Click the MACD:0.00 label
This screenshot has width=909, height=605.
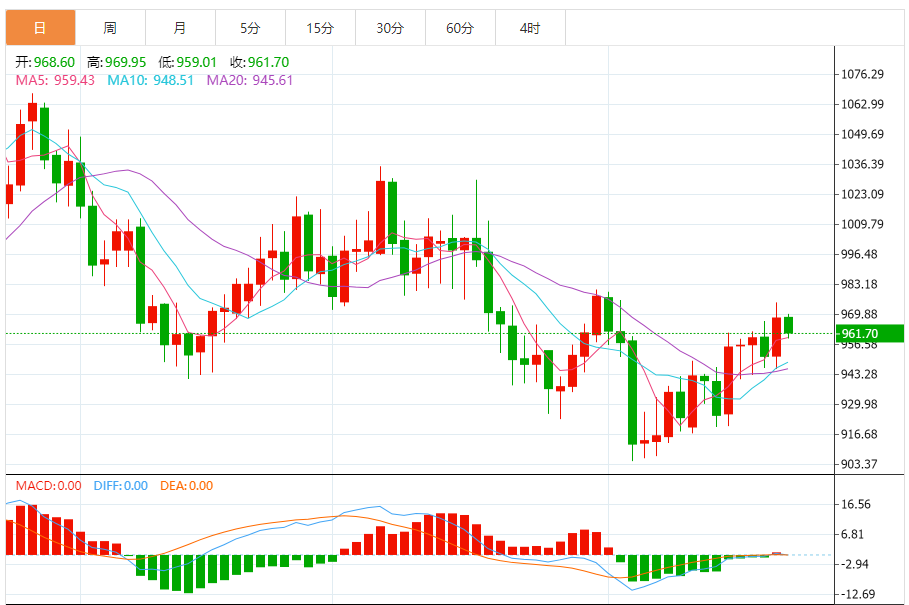point(49,486)
